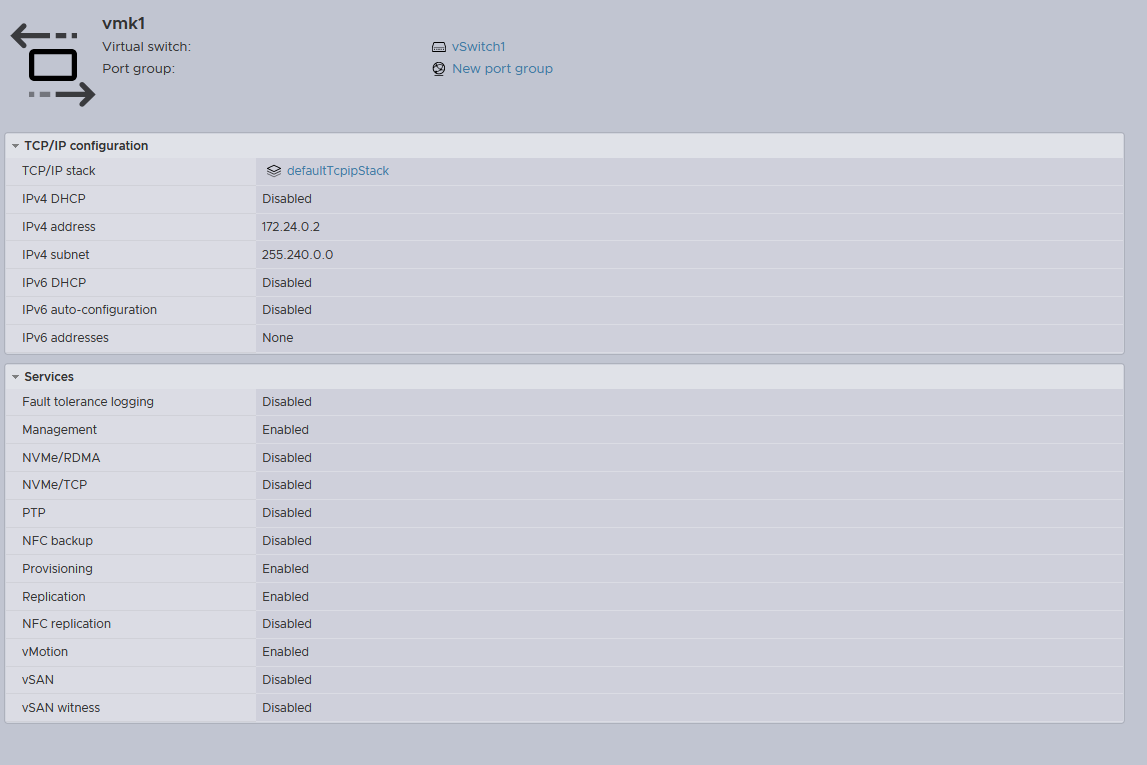Select the vSAN Disabled value

(287, 679)
